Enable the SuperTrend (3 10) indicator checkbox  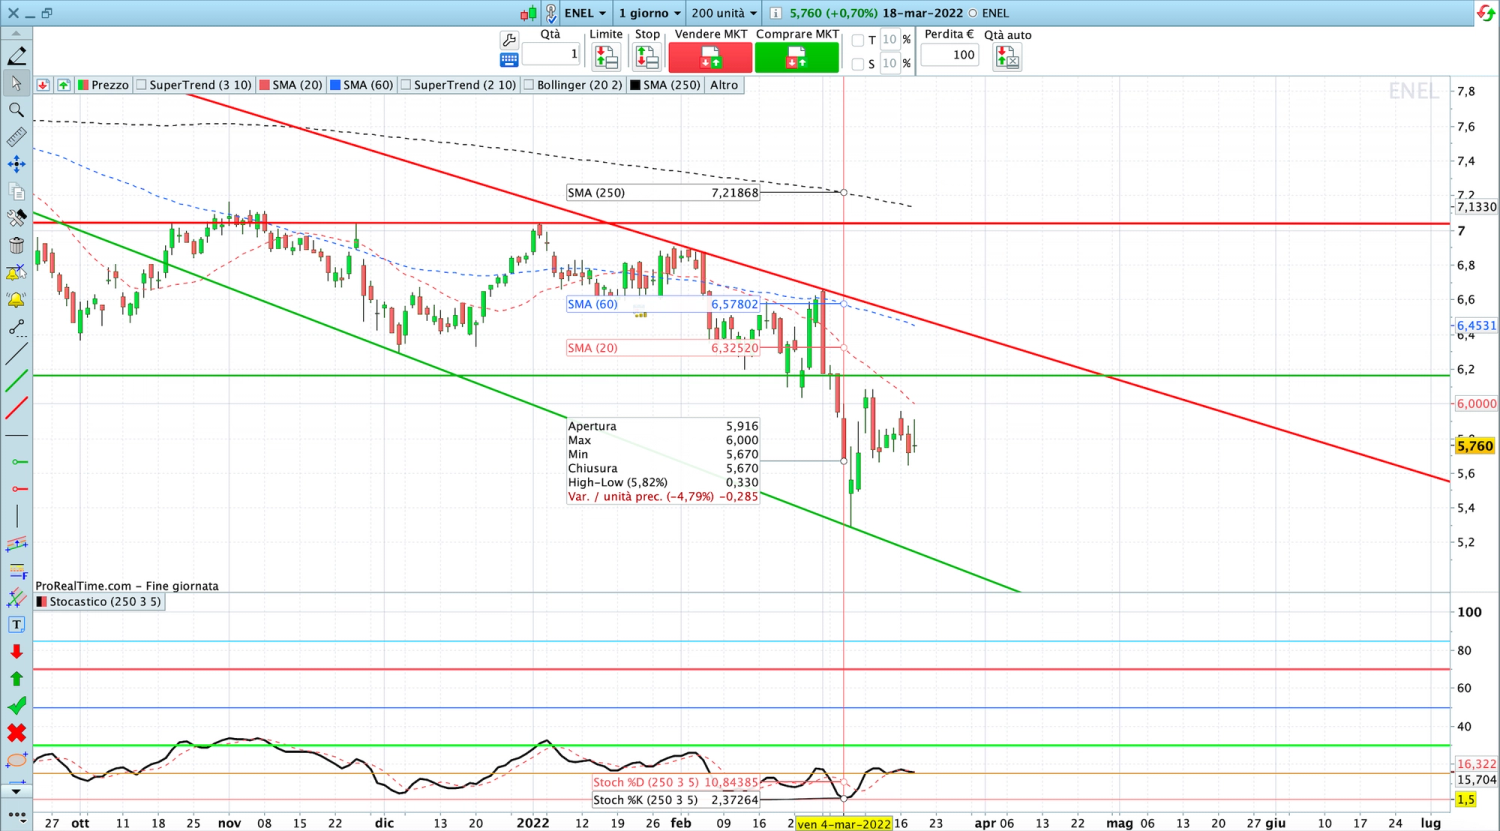pyautogui.click(x=141, y=85)
